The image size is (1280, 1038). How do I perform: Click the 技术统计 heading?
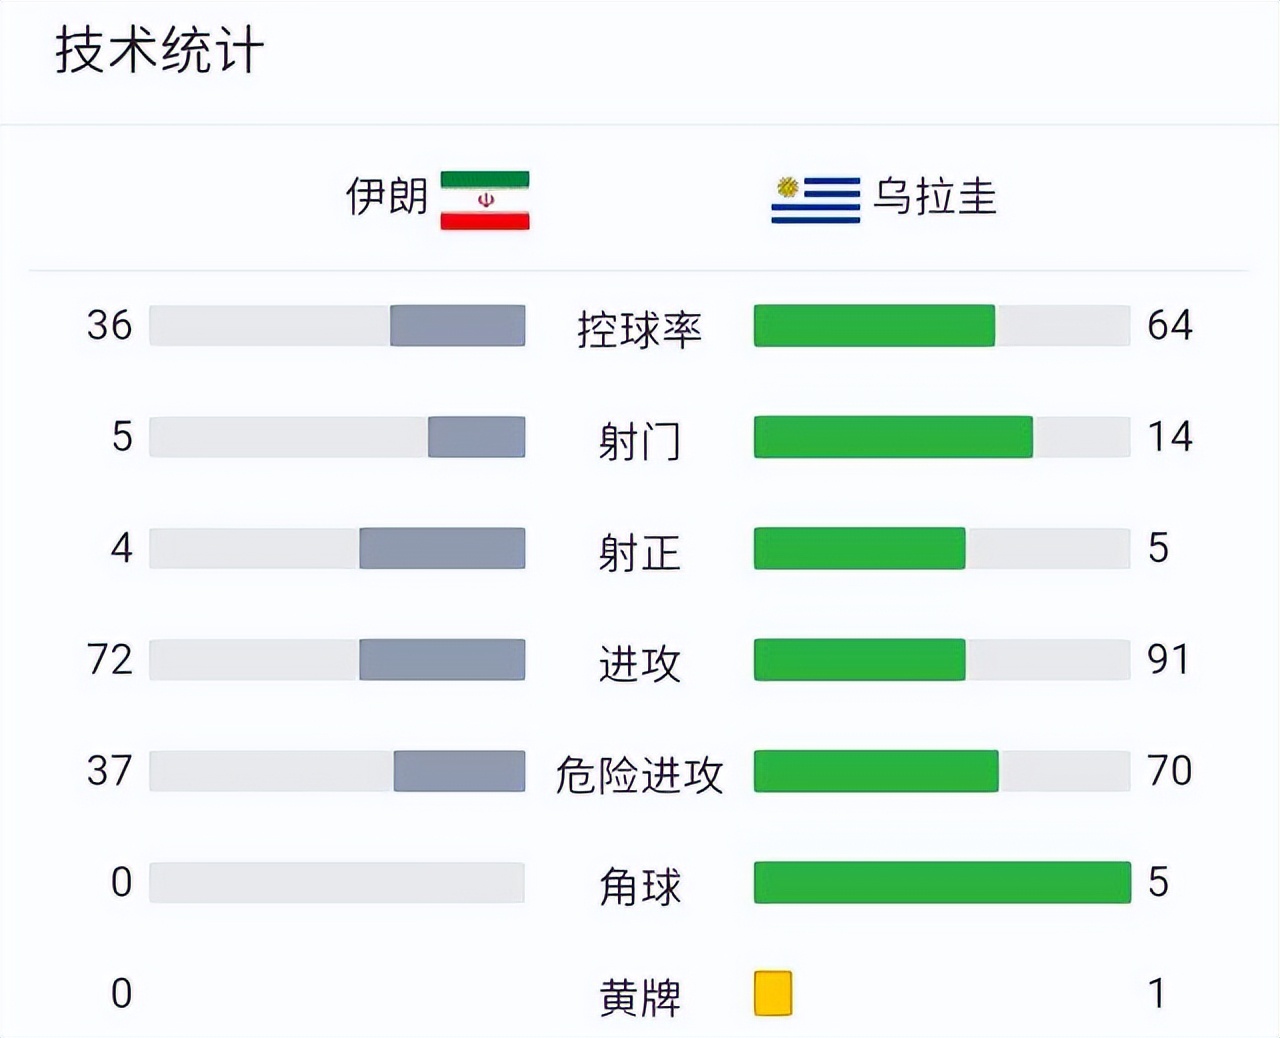tap(159, 50)
